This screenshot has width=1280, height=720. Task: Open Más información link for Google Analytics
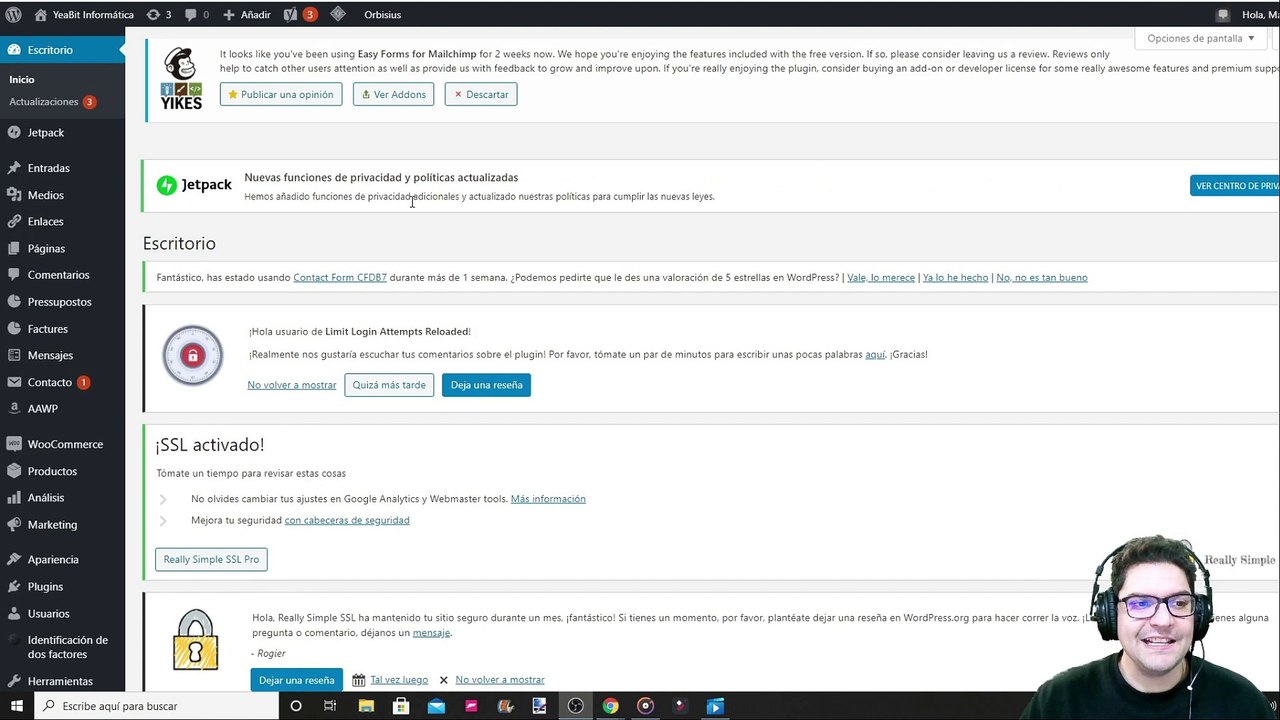point(548,499)
